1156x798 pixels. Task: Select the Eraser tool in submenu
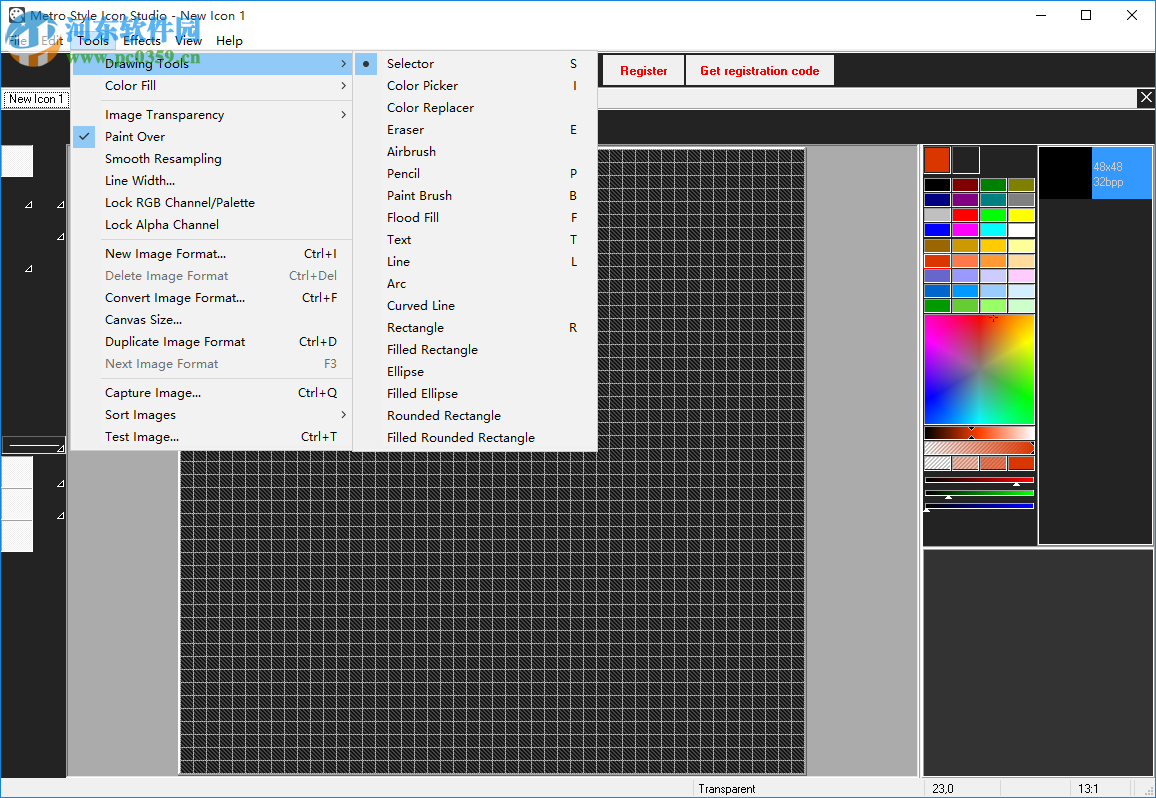point(405,130)
